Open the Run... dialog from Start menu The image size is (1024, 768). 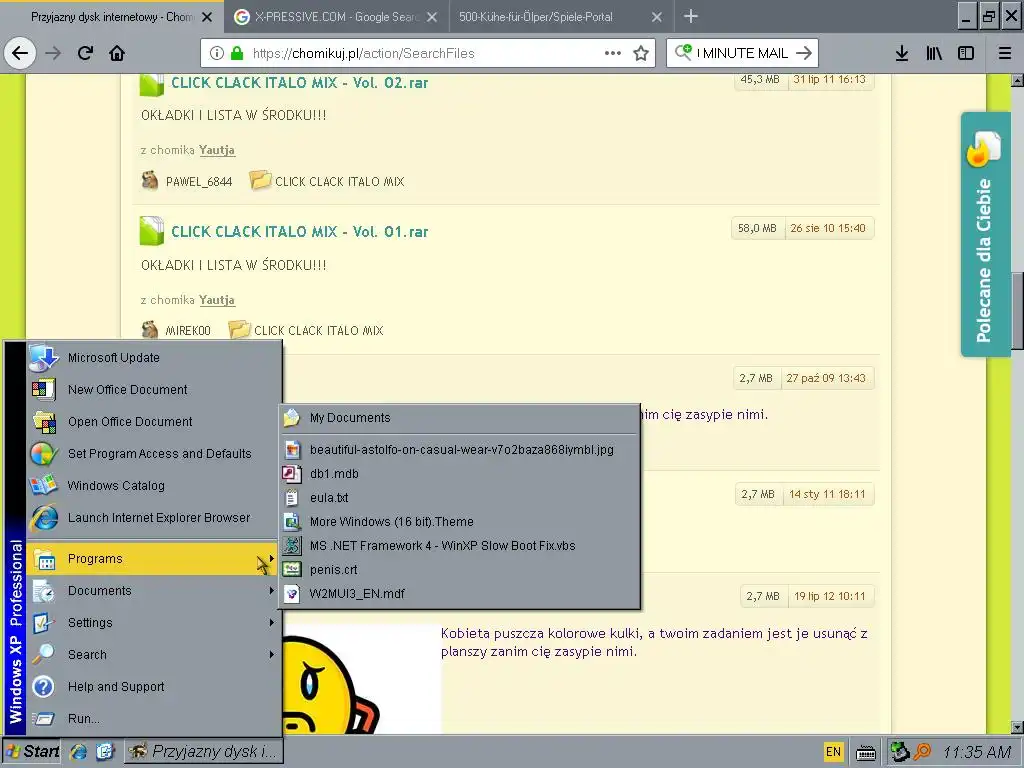154,718
